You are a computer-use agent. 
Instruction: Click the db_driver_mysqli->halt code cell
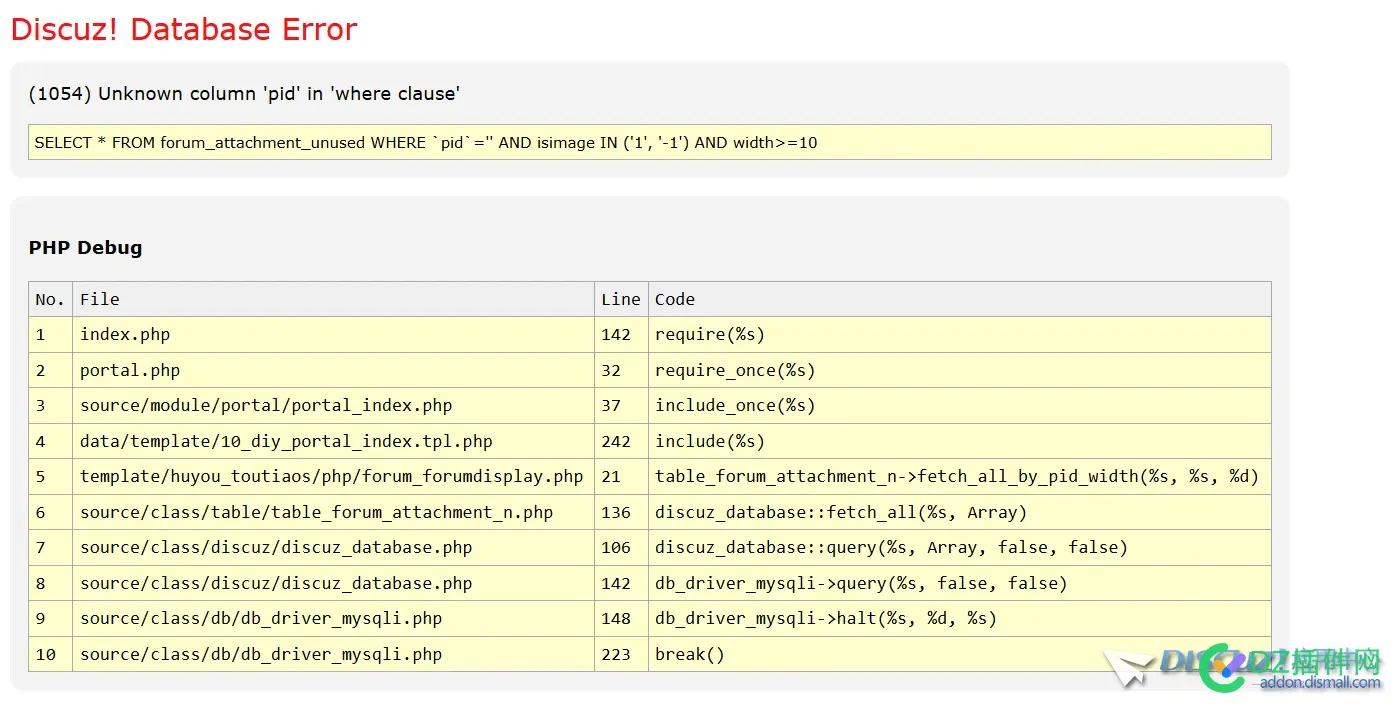pos(825,619)
